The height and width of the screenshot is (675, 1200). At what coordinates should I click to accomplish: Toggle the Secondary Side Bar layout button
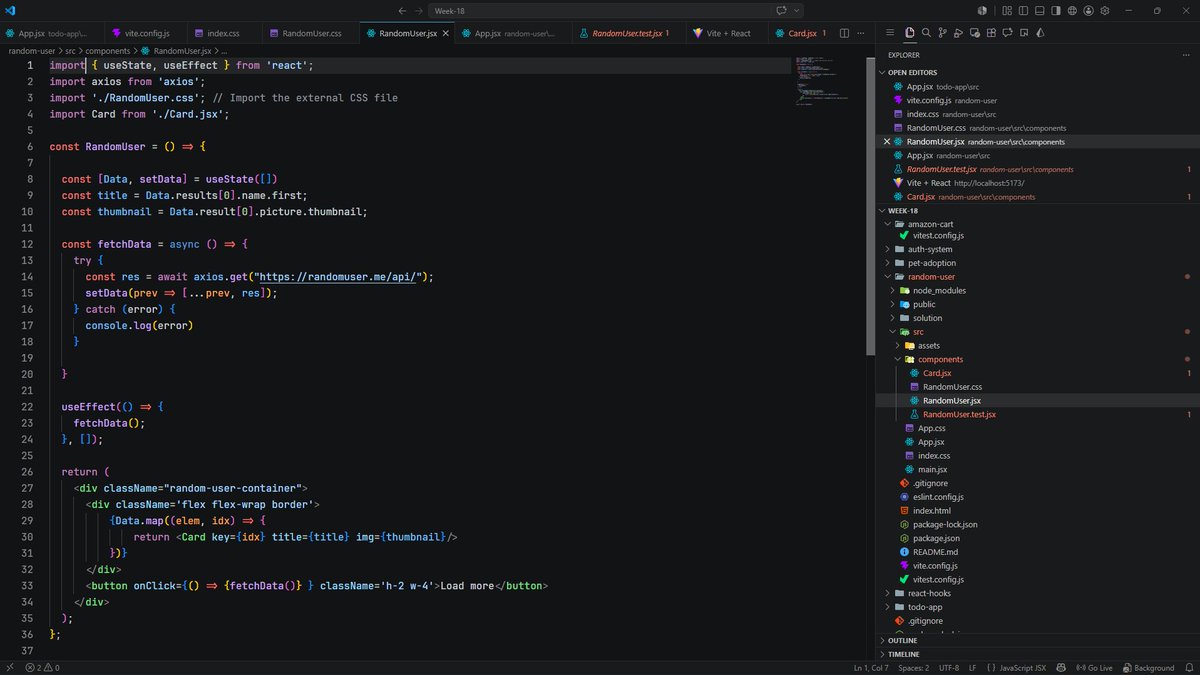coord(1056,10)
